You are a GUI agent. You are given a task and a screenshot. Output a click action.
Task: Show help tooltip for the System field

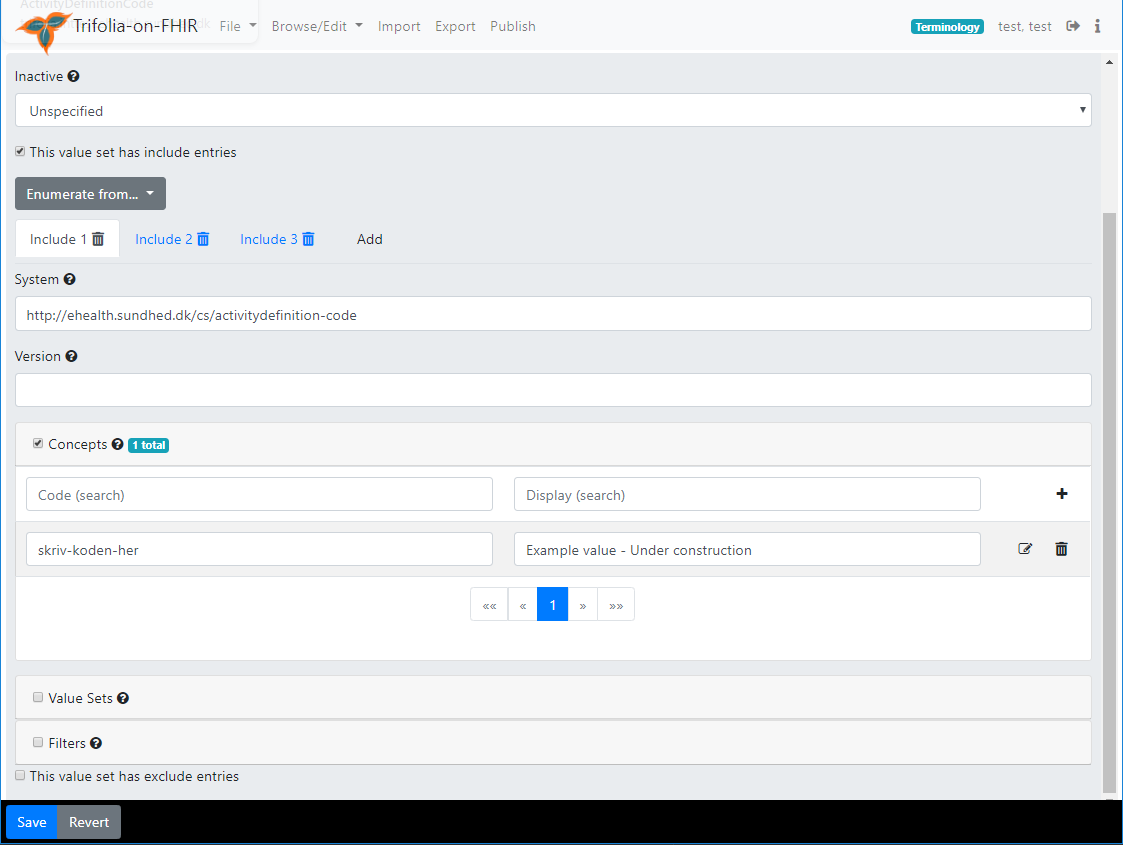[x=69, y=280]
